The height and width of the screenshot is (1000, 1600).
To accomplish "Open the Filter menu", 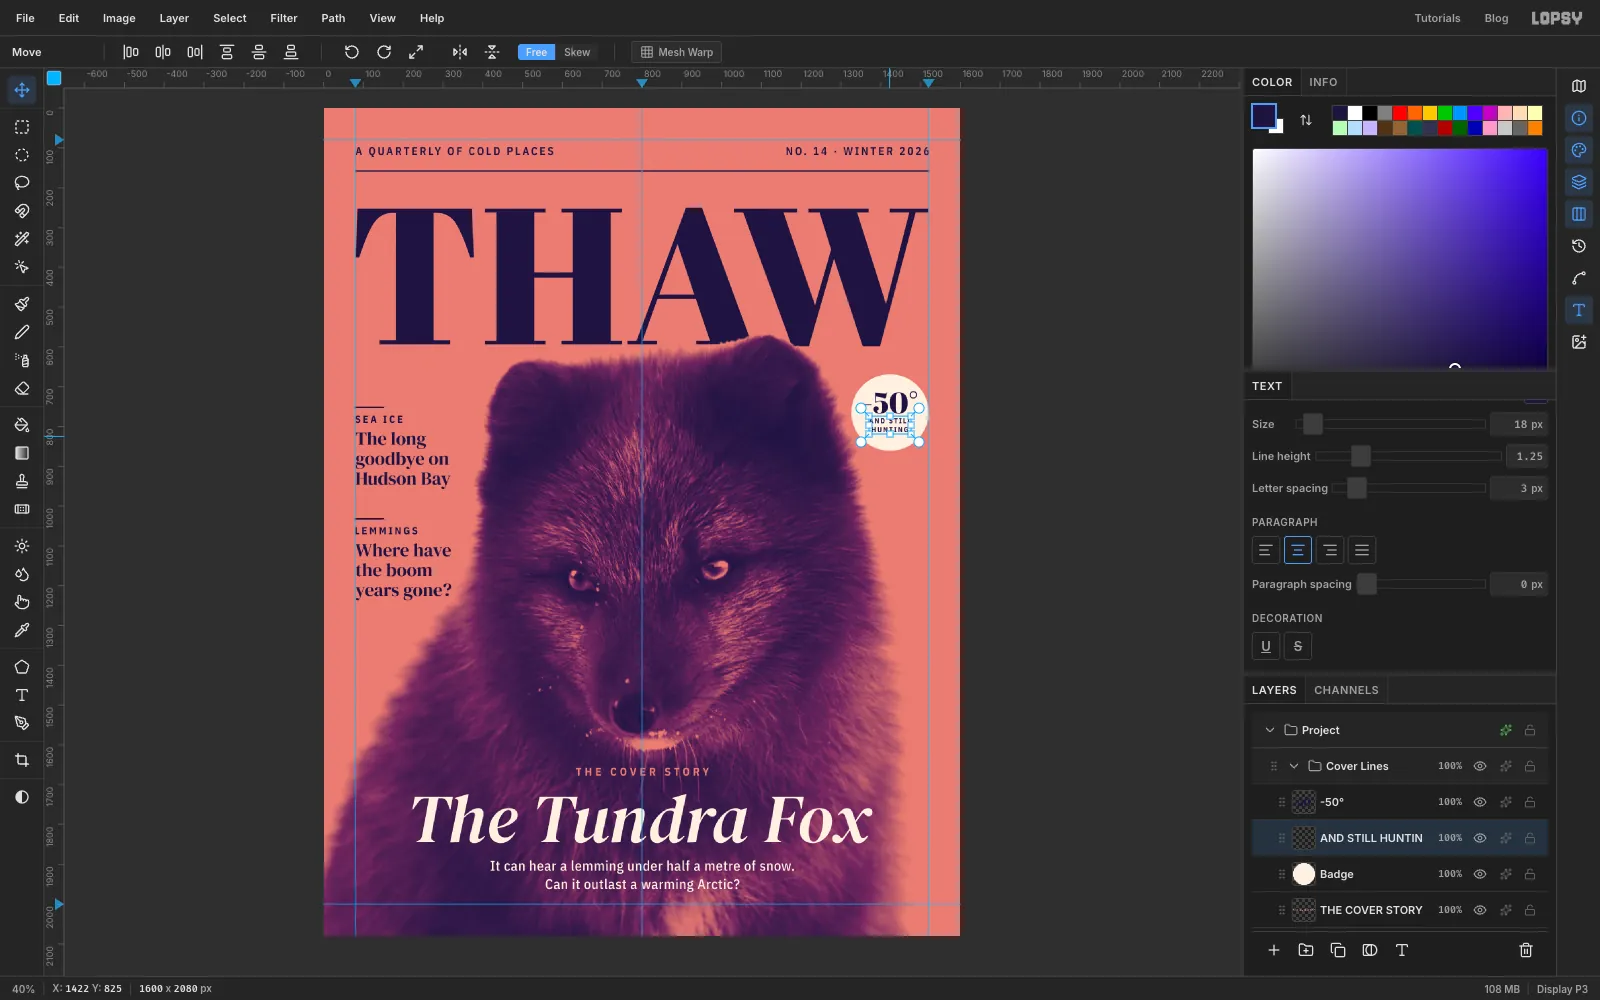I will click(284, 18).
